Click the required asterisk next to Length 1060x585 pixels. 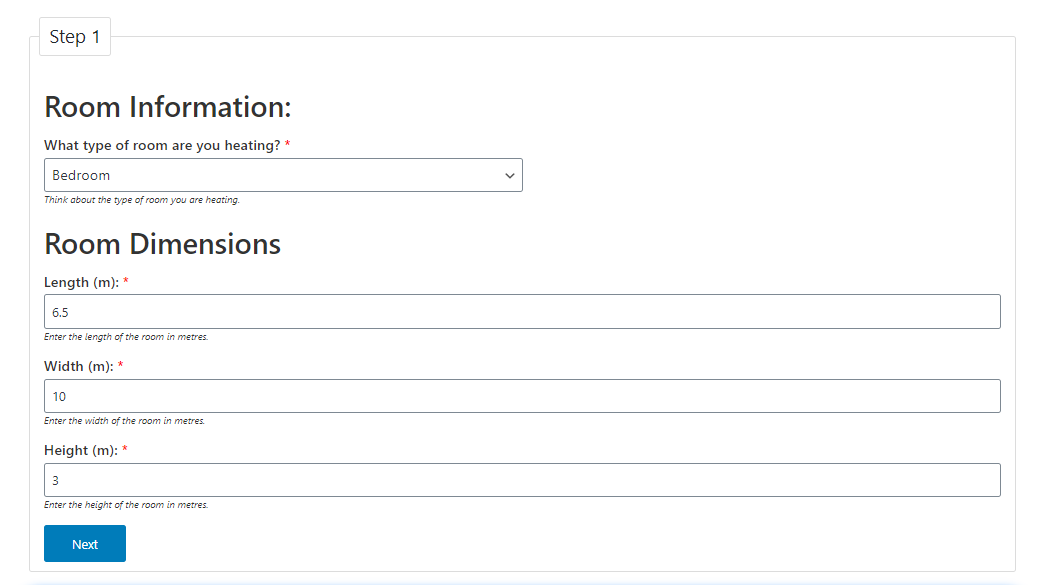pos(126,283)
